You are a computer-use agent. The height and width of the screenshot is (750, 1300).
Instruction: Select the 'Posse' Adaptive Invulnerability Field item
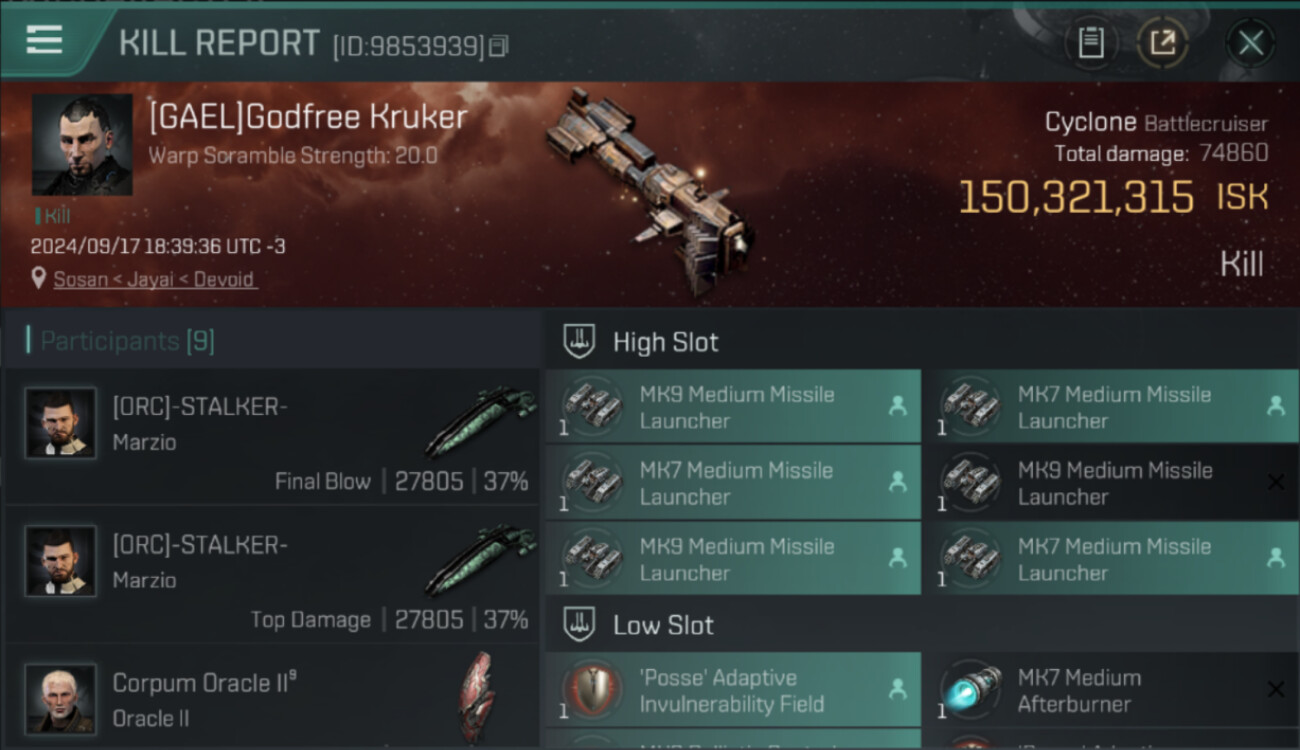733,690
